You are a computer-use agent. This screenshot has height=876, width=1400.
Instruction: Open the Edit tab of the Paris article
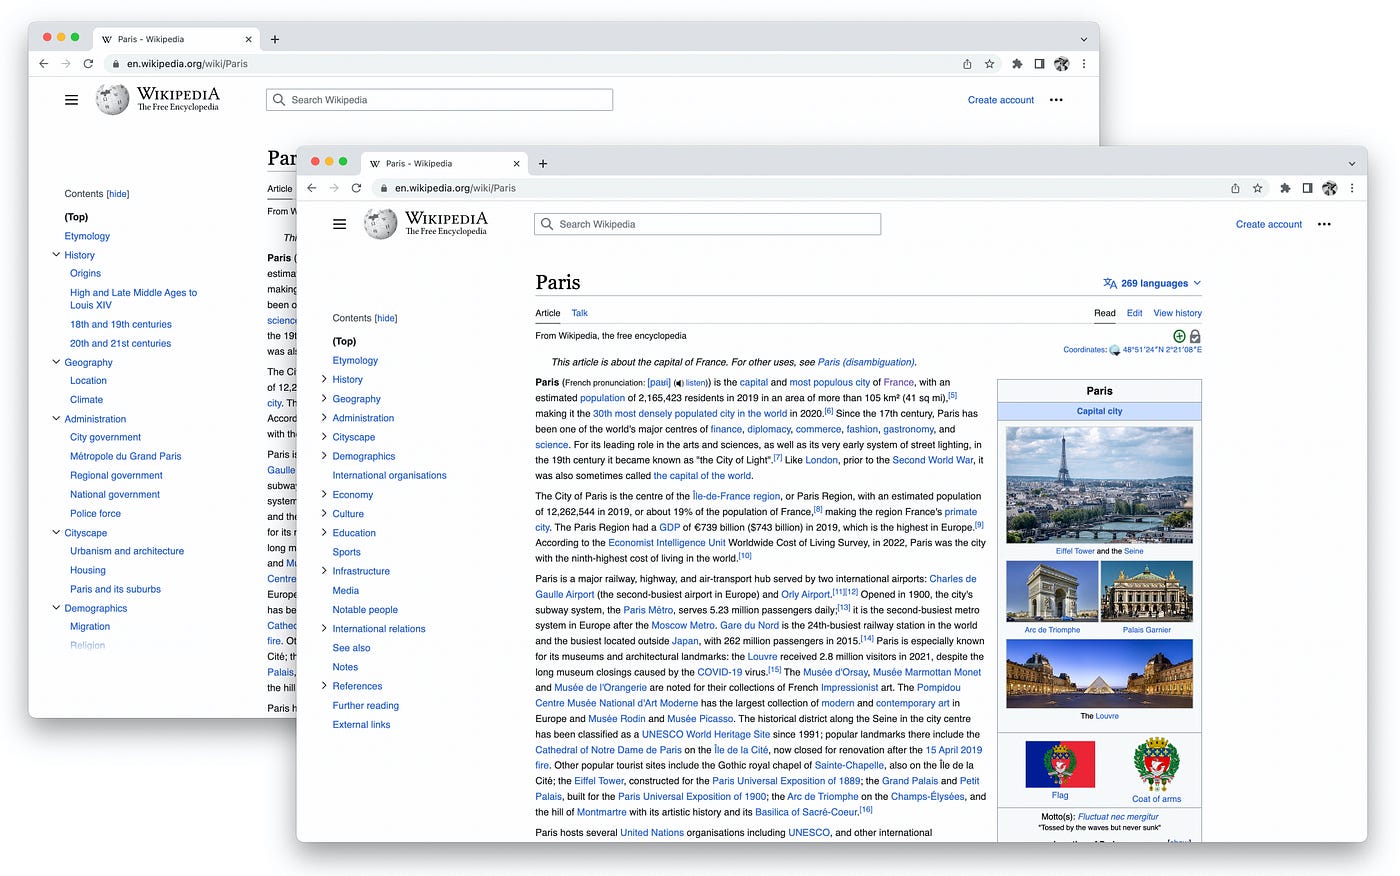click(1134, 313)
